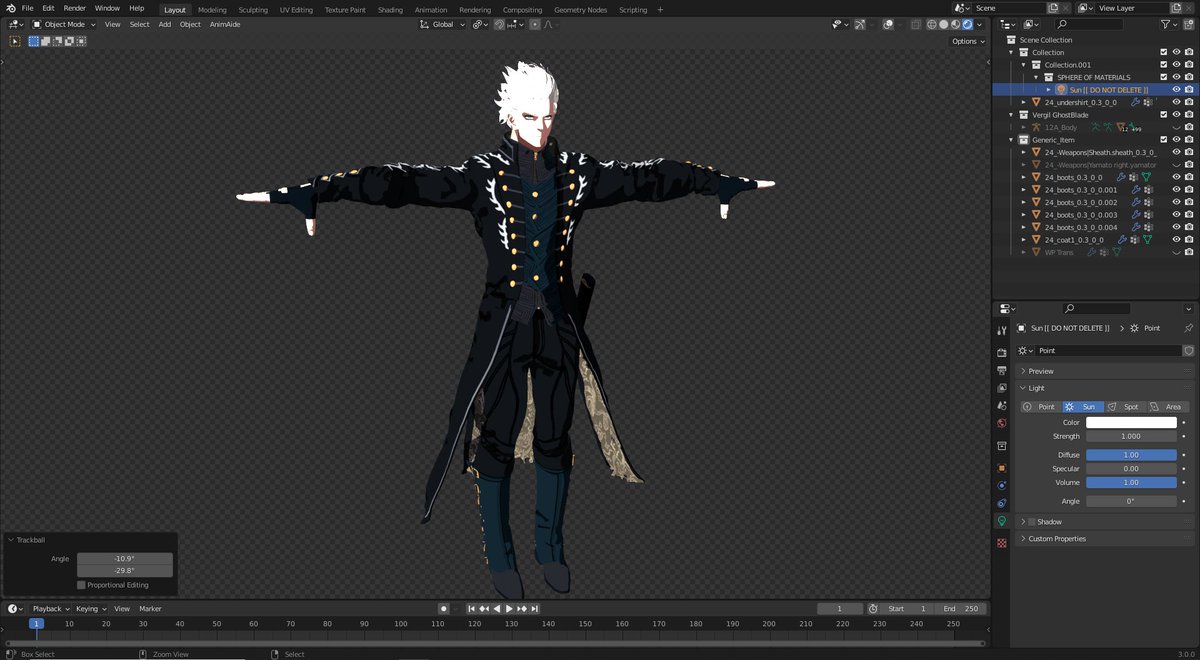Toggle proportional editing in viewport header
Screen dimensions: 1200x660
(x=535, y=24)
